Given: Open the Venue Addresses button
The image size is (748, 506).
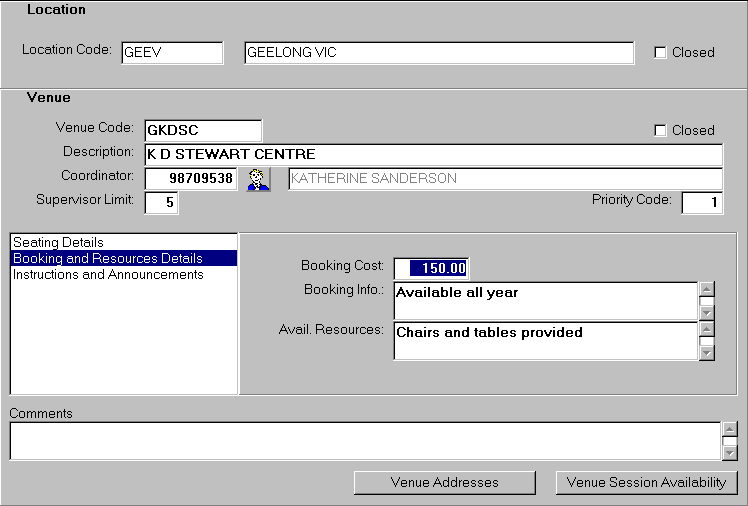Looking at the screenshot, I should (x=444, y=482).
